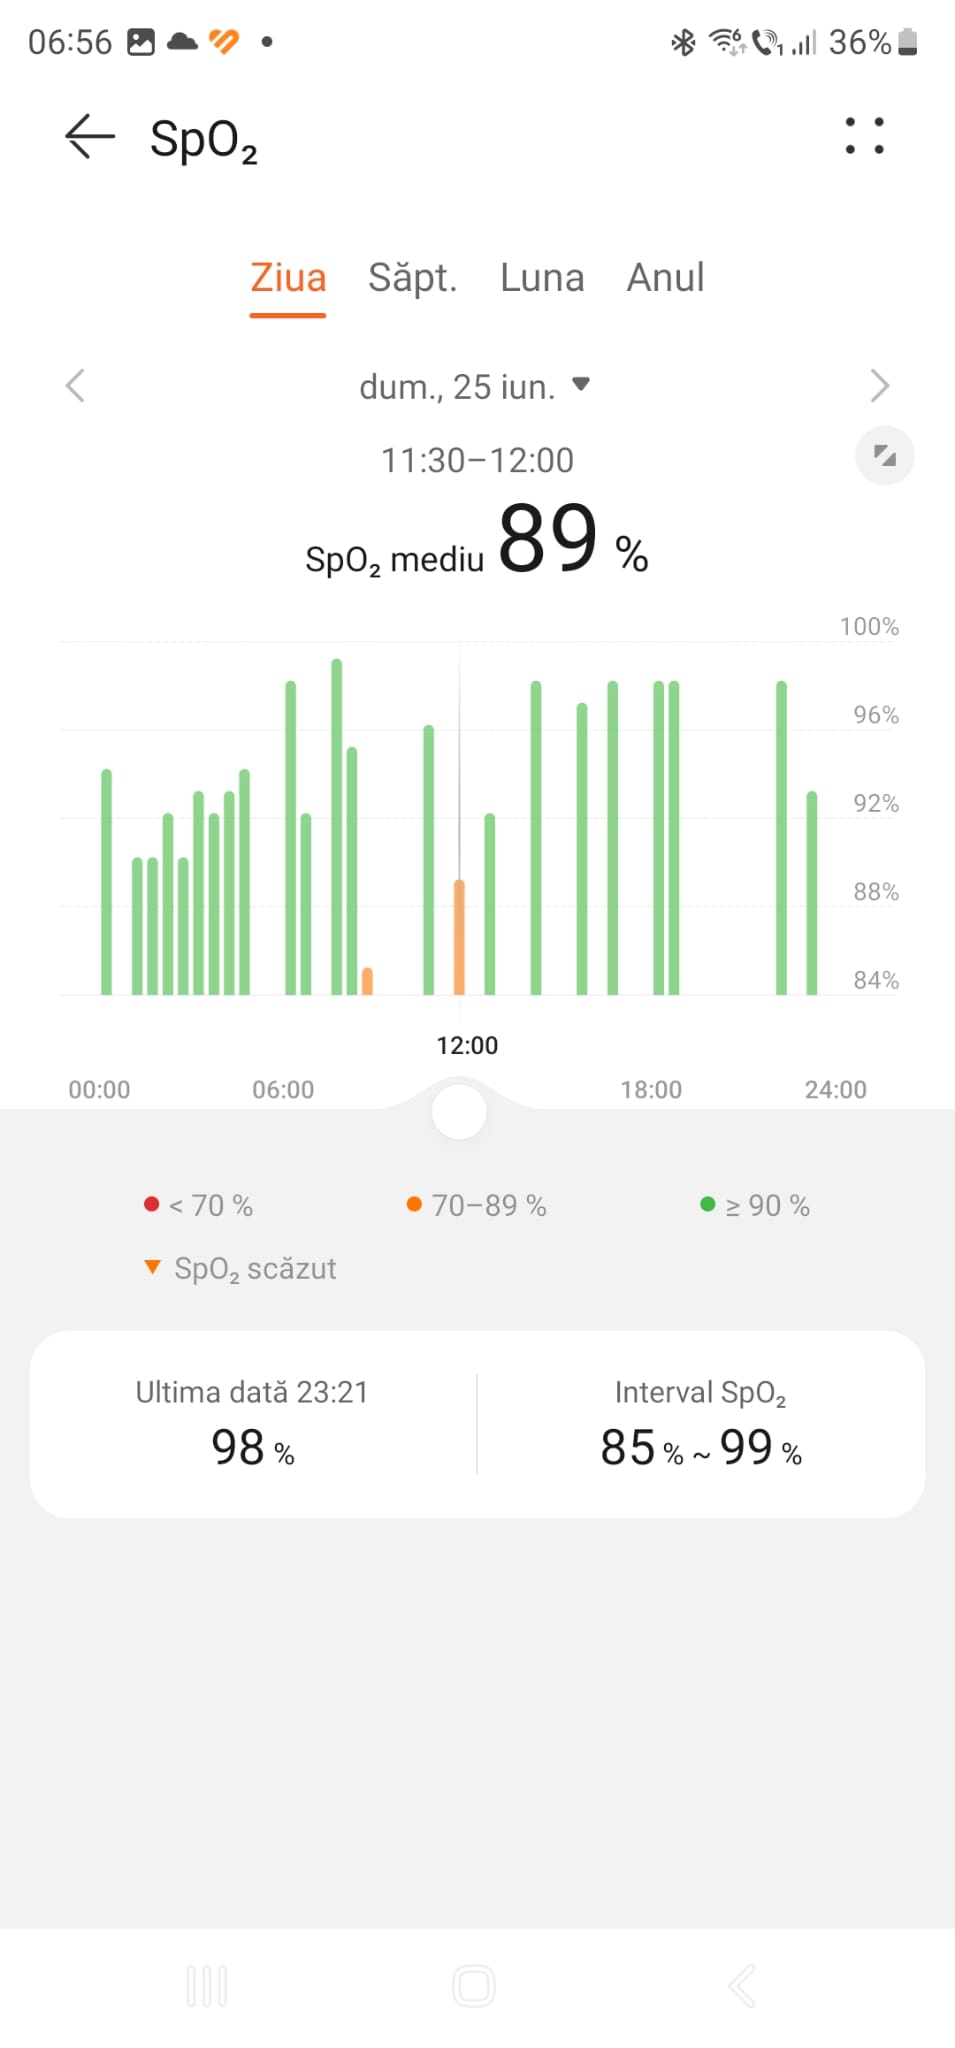Screen dimensions: 955x2048
Task: Tap the highlighted orange bar at 12:00
Action: tap(460, 937)
